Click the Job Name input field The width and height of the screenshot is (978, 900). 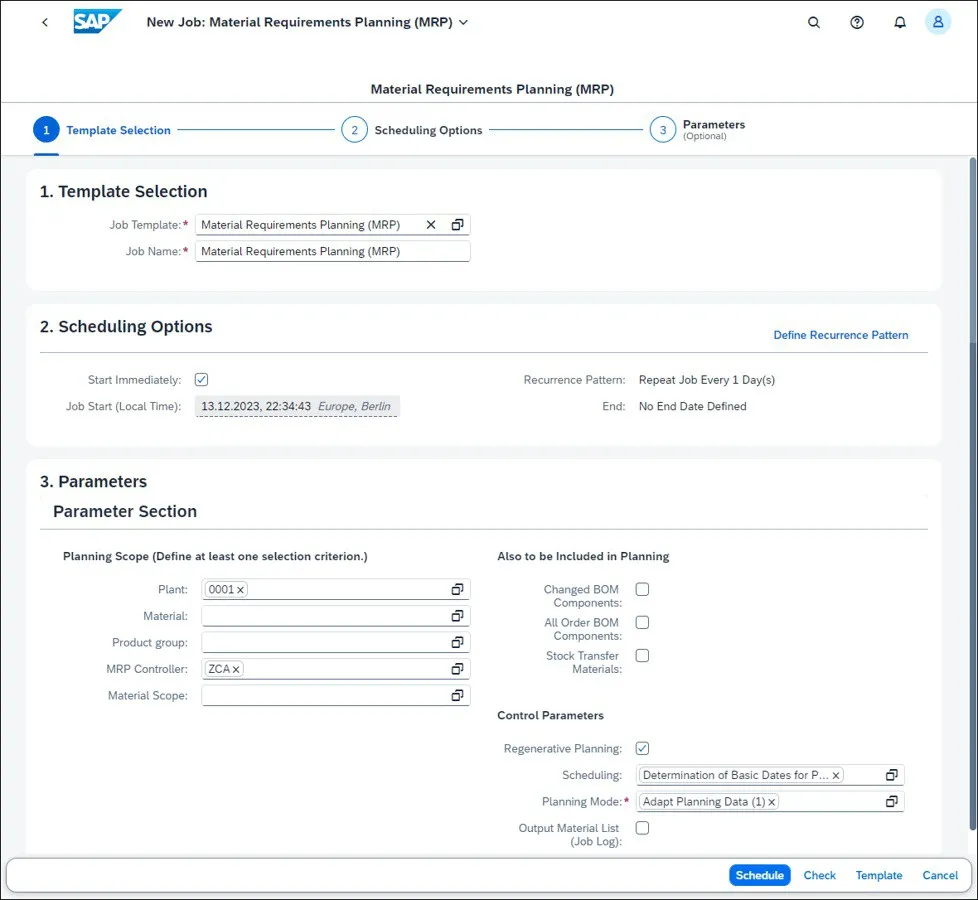(x=332, y=251)
